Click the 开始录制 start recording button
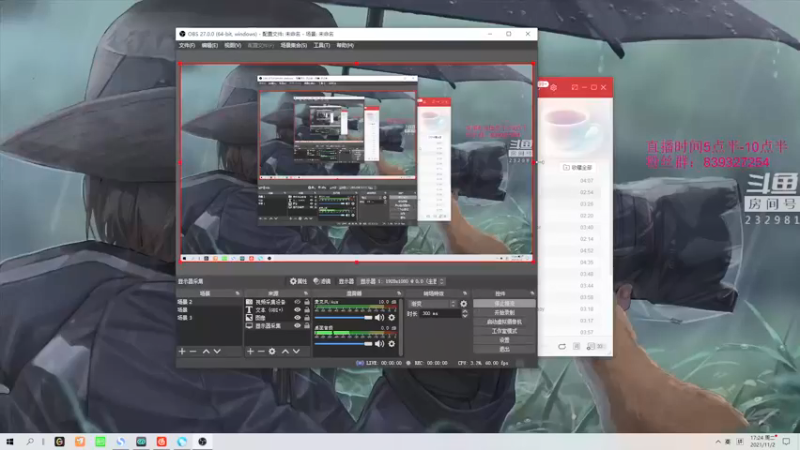This screenshot has width=800, height=450. (x=504, y=312)
